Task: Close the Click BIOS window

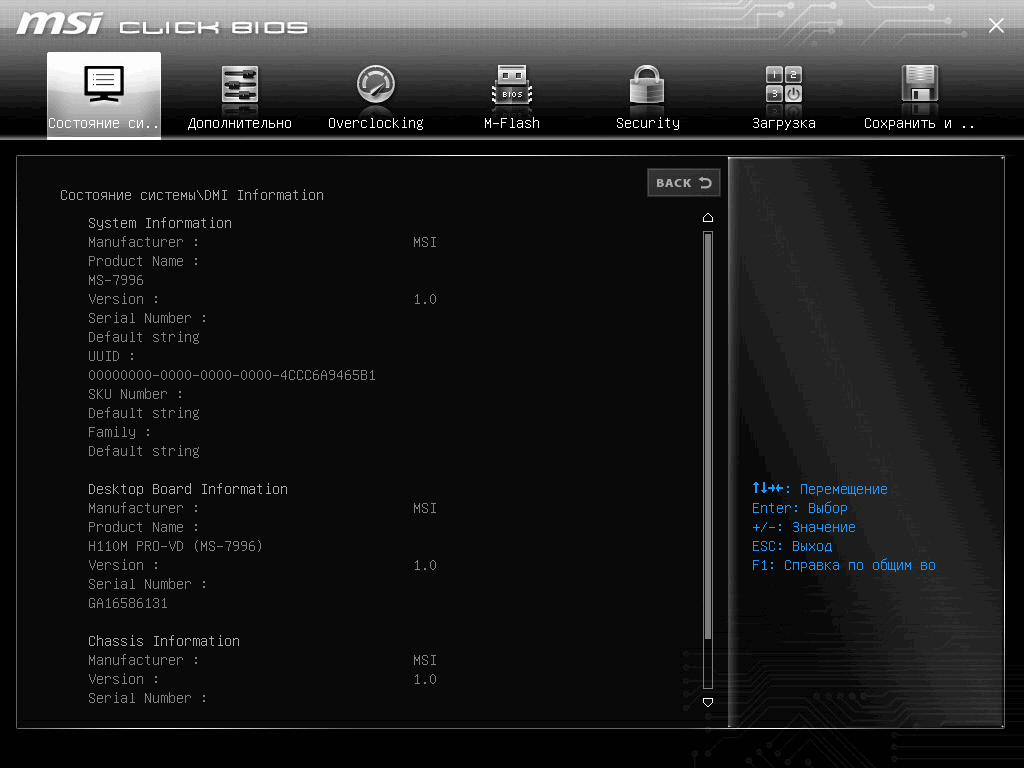Action: tap(996, 25)
